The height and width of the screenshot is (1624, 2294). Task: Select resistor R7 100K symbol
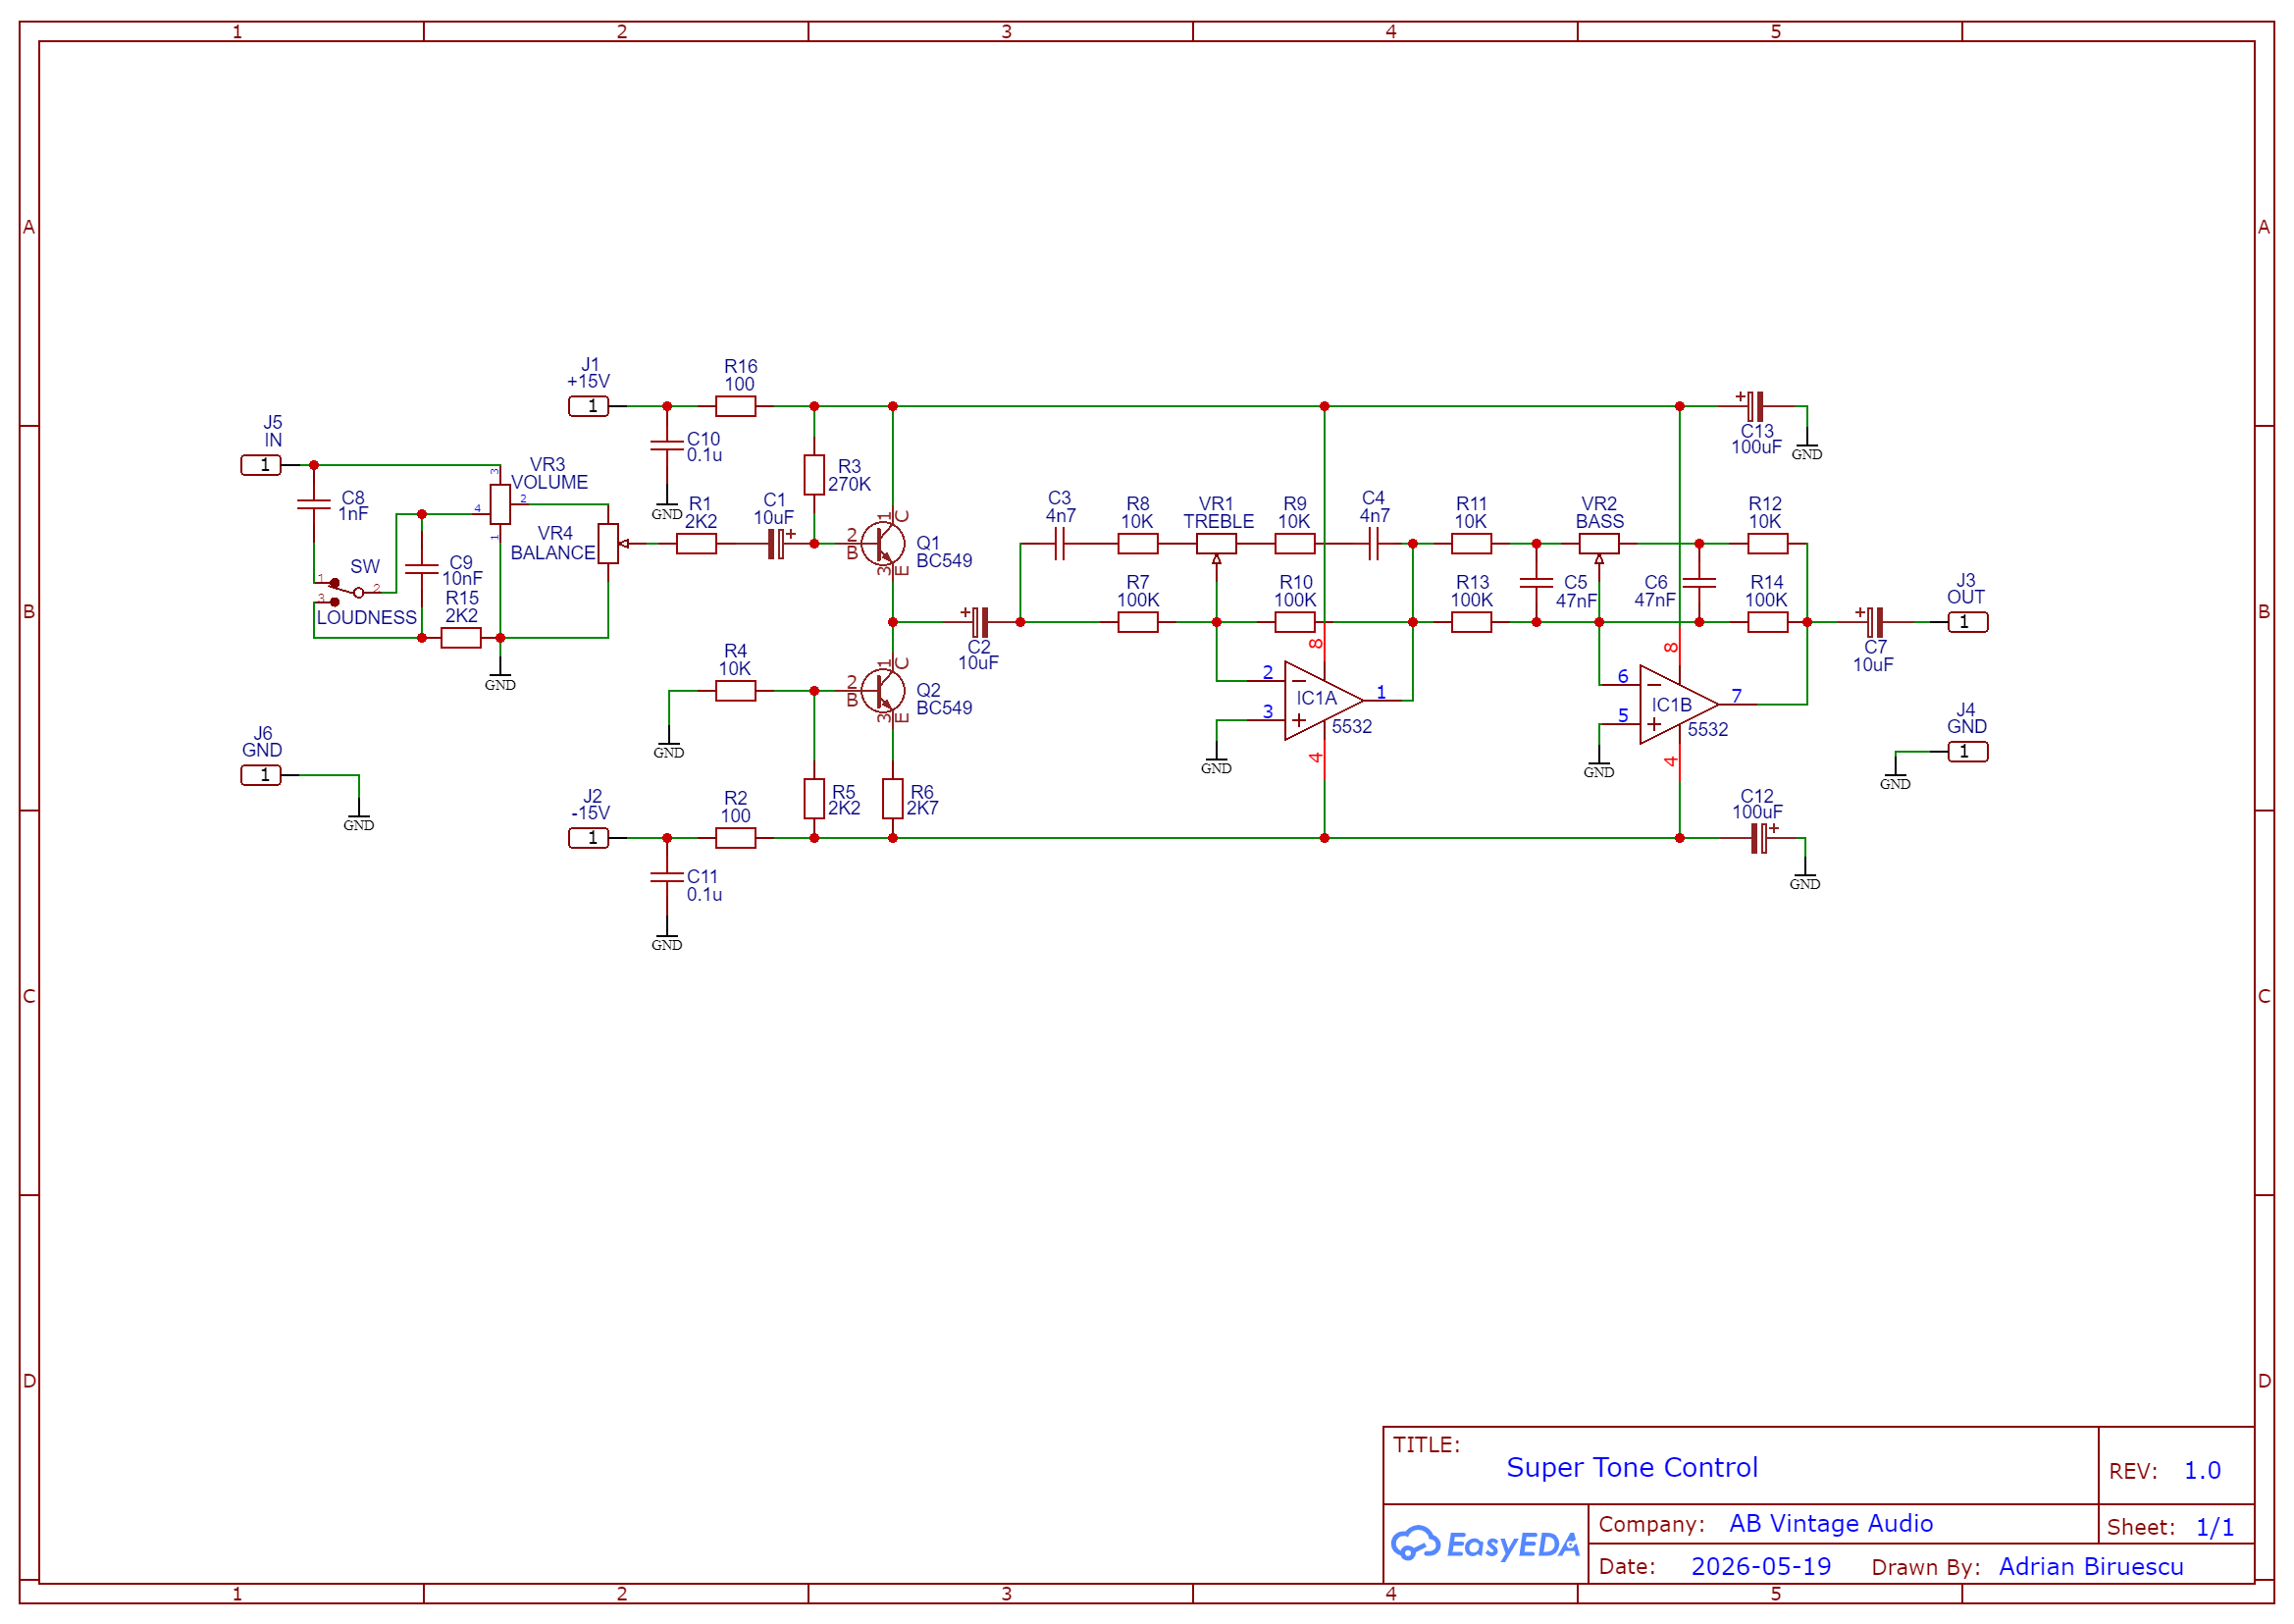(1137, 622)
